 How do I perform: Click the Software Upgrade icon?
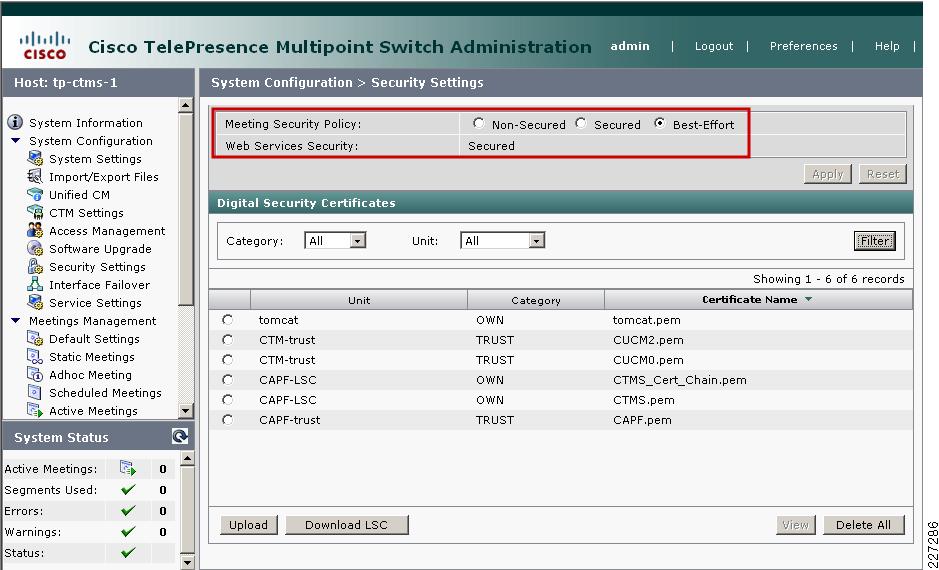click(x=35, y=248)
